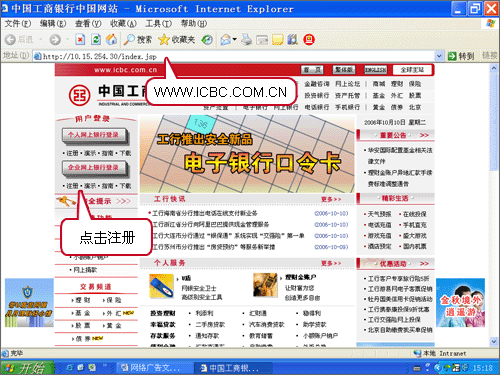The height and width of the screenshot is (375, 500).
Task: Click the U盾 USB key thumbnail
Action: click(x=162, y=286)
